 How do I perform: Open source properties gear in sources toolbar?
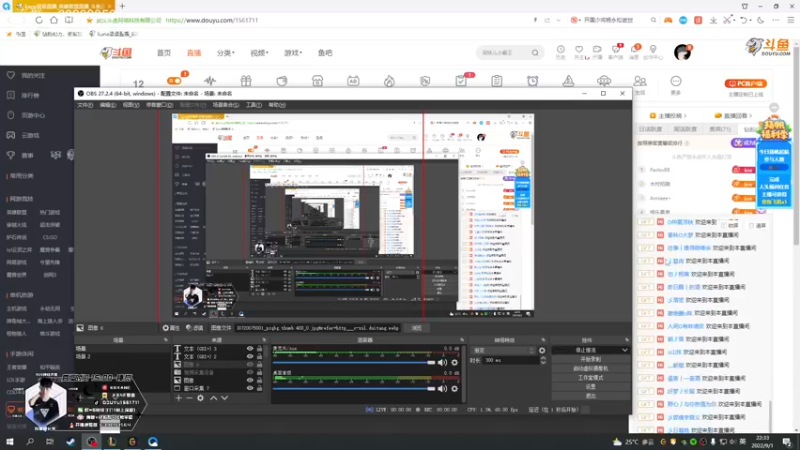[201, 398]
